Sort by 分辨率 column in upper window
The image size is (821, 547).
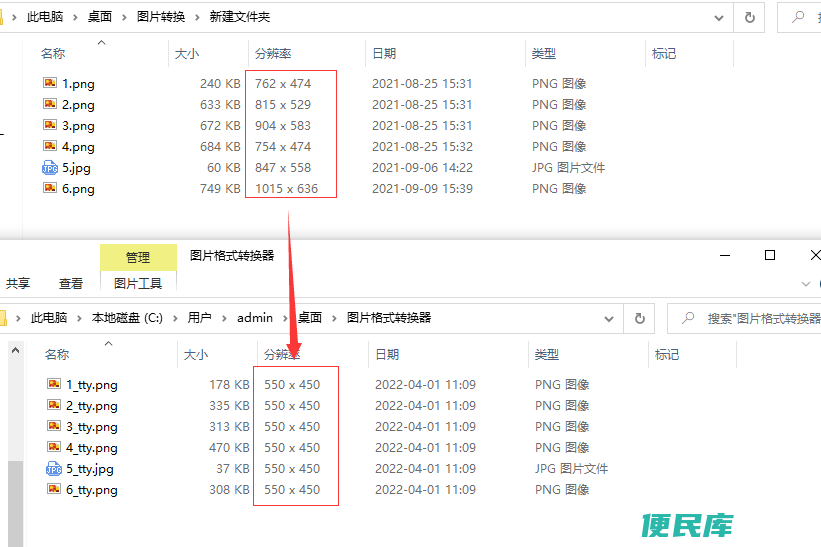pyautogui.click(x=273, y=53)
